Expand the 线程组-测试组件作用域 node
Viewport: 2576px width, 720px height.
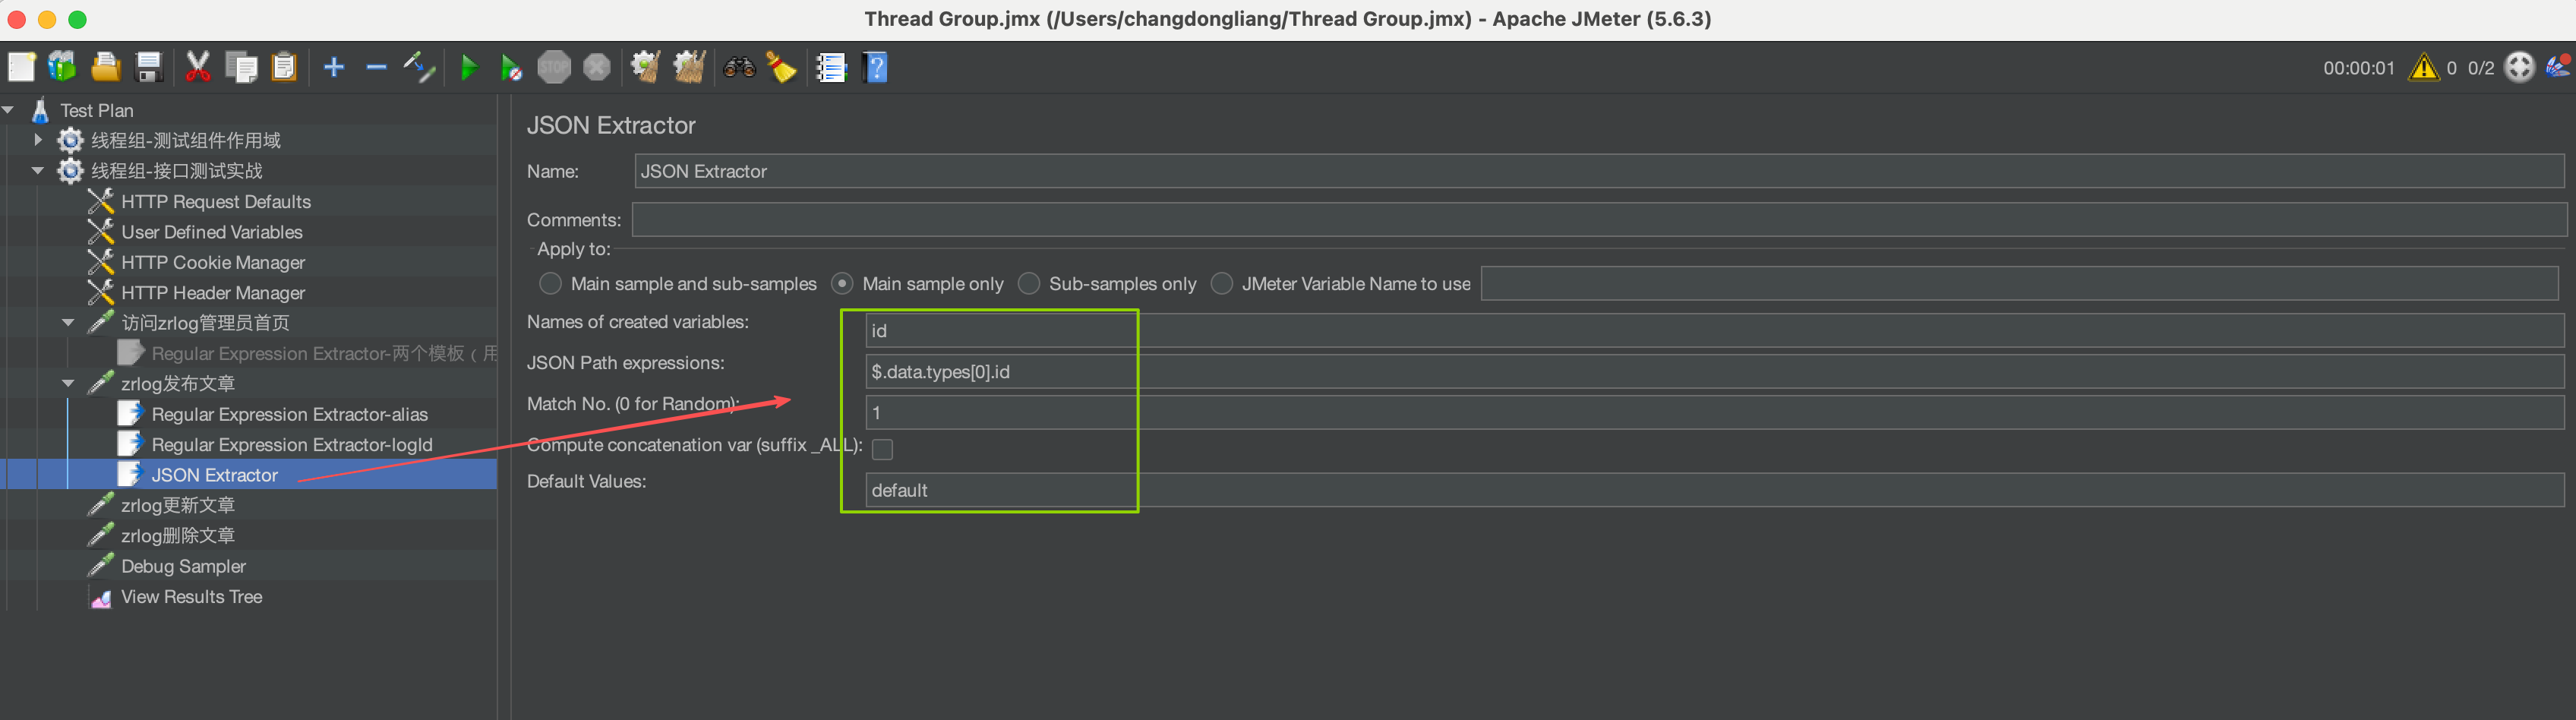coord(38,140)
